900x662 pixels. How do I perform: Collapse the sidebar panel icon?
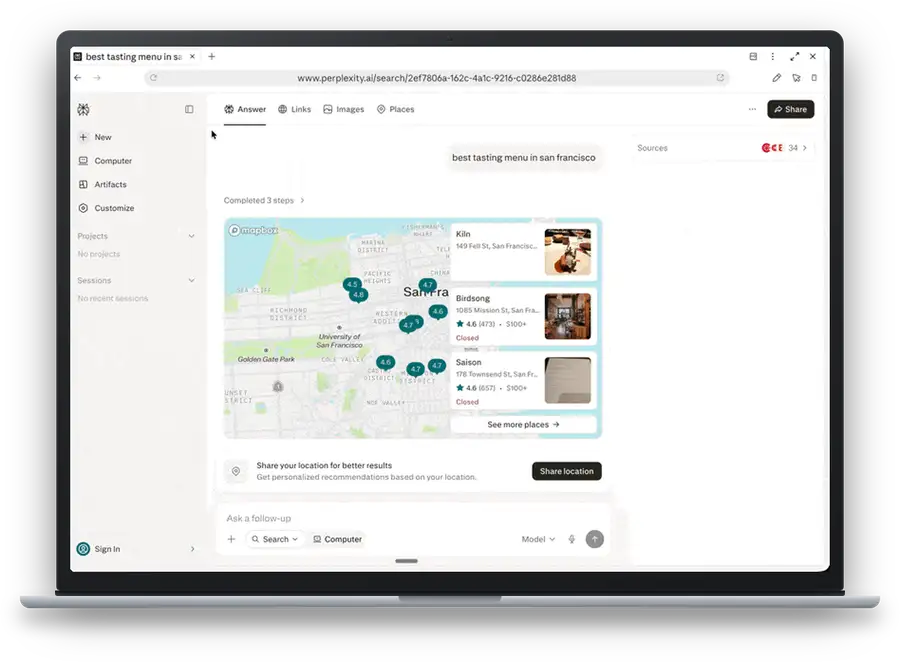click(x=189, y=109)
